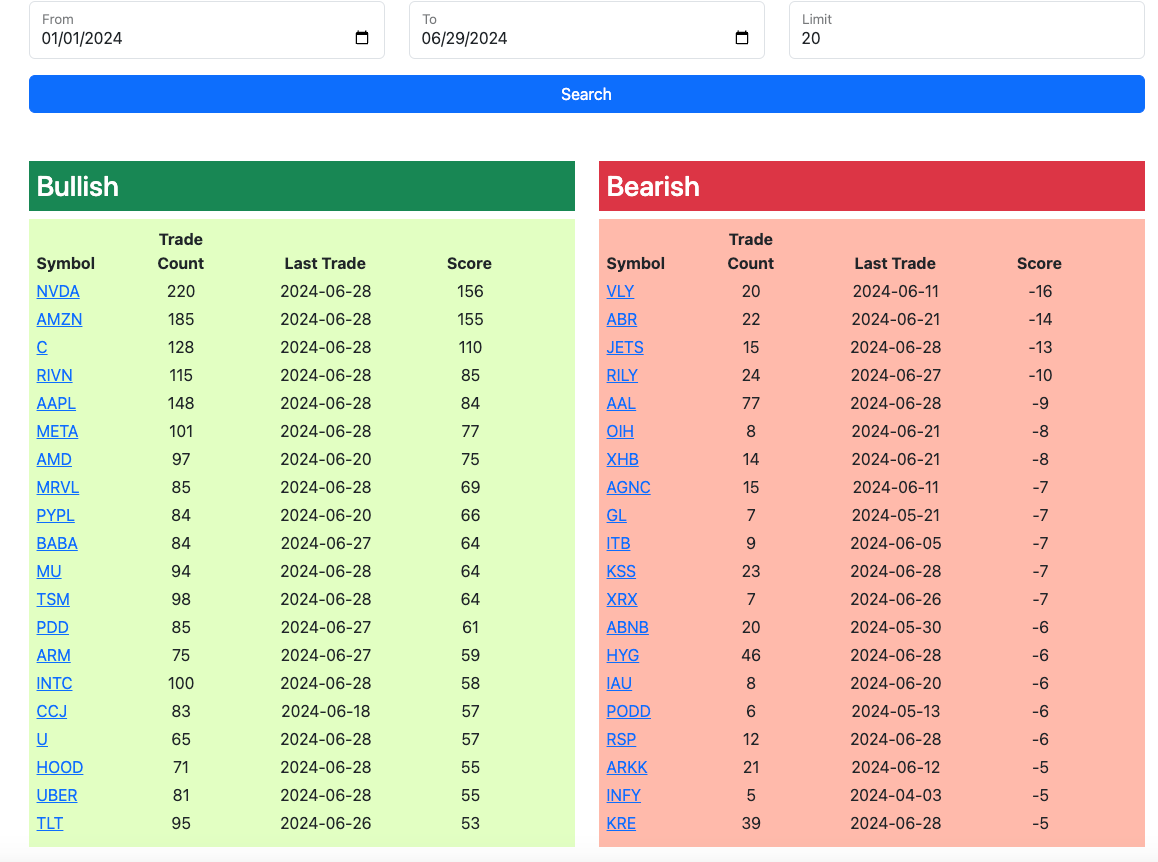This screenshot has height=862, width=1158.
Task: Open the NVDA symbol link
Action: click(58, 291)
